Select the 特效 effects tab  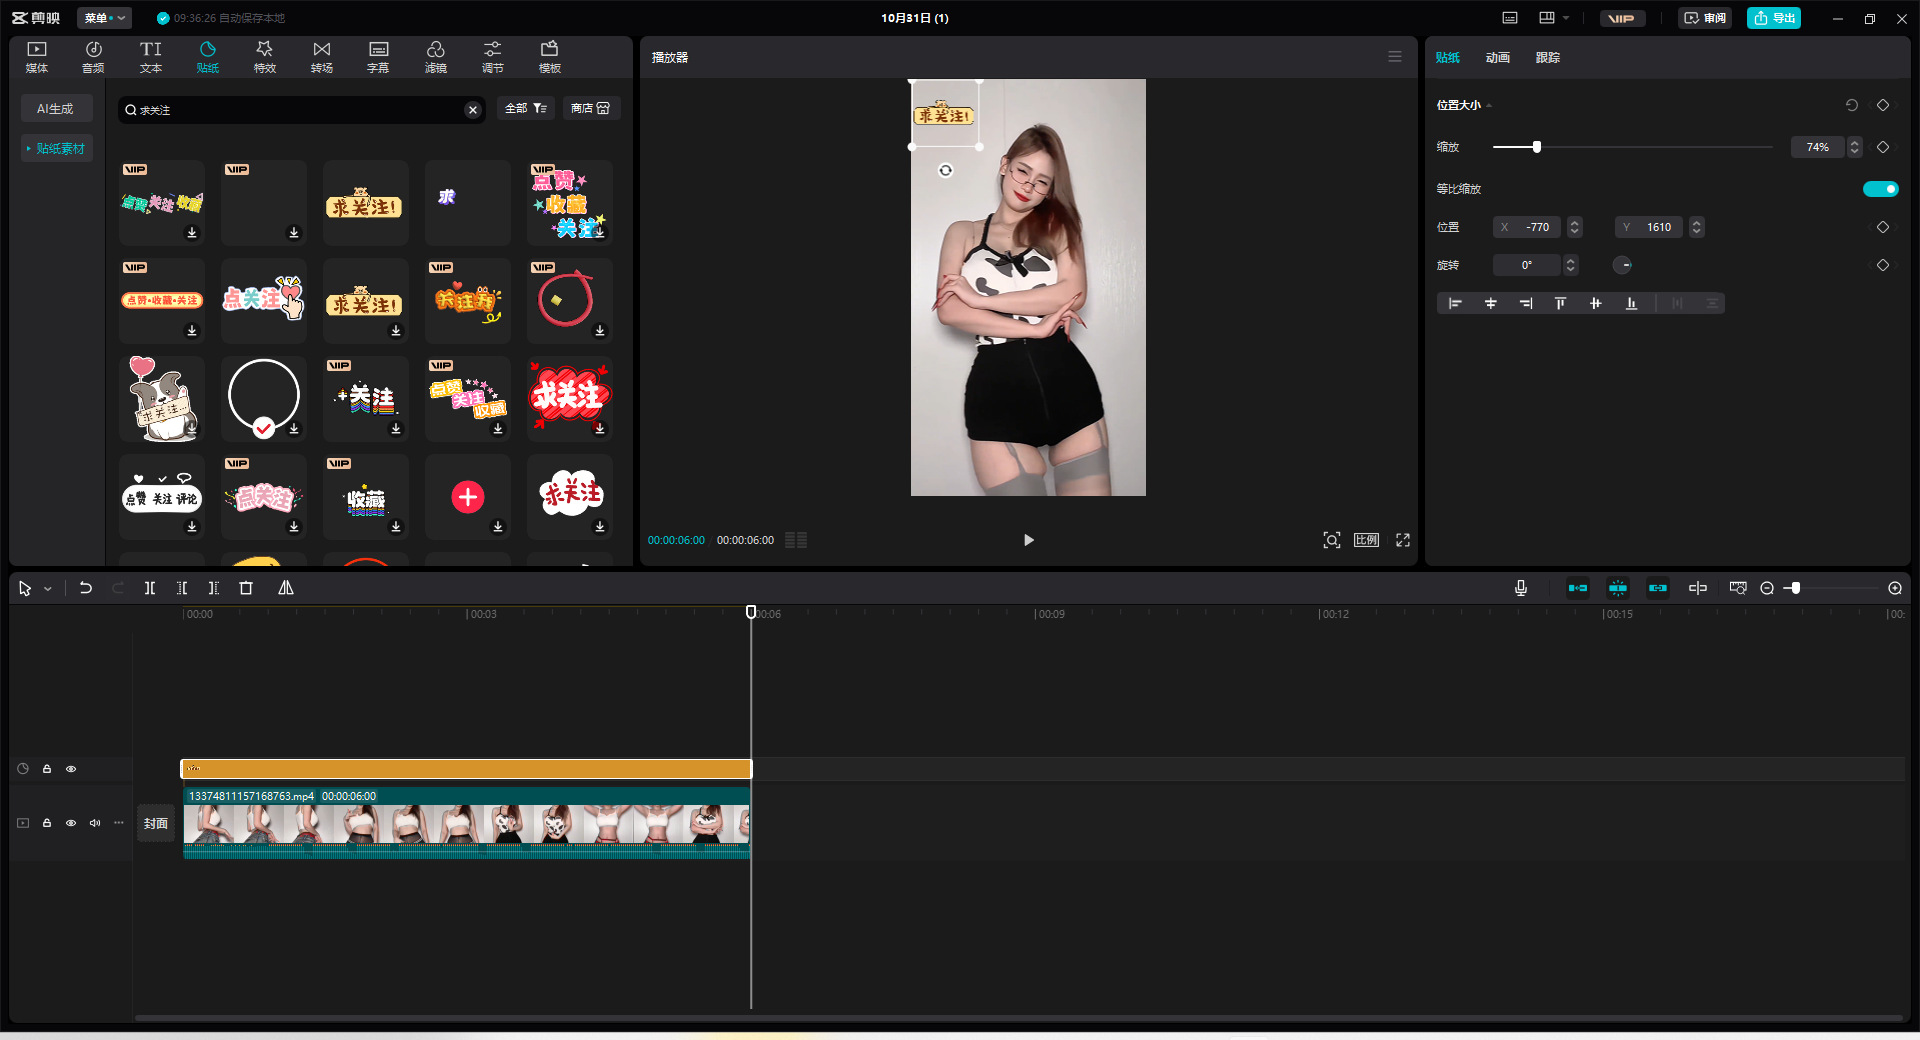pos(264,57)
